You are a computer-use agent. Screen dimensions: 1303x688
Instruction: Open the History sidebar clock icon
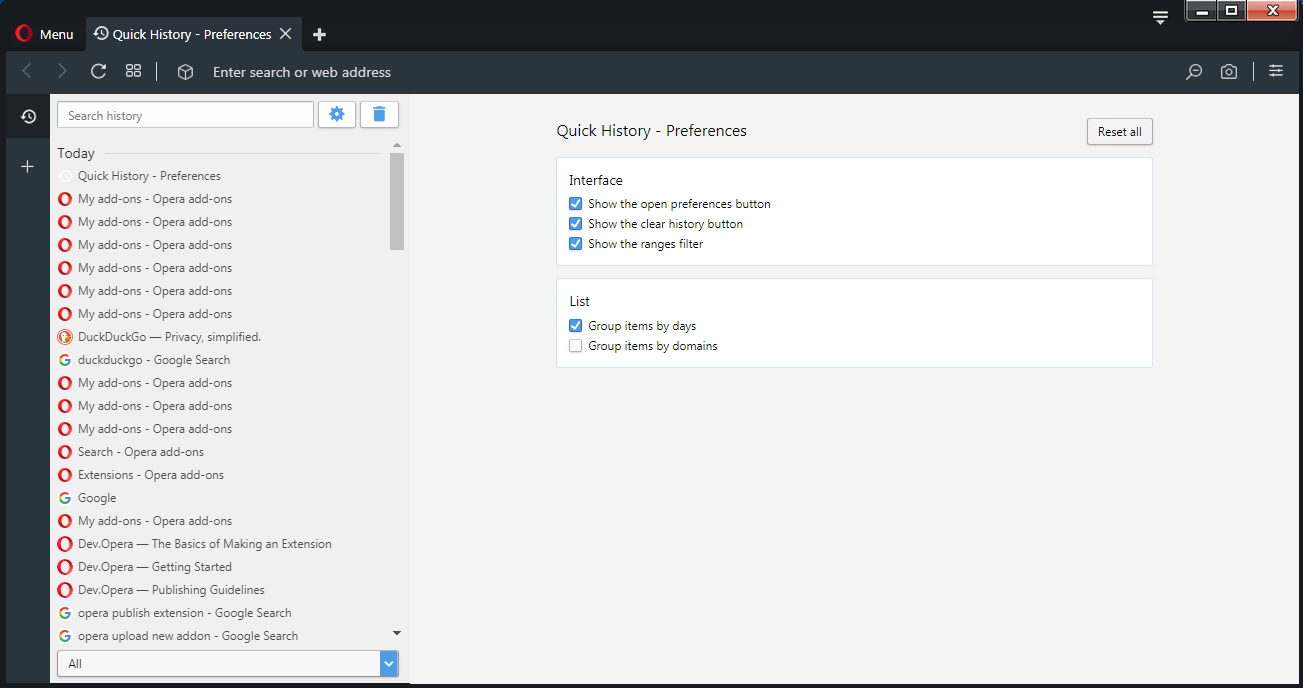click(x=28, y=117)
